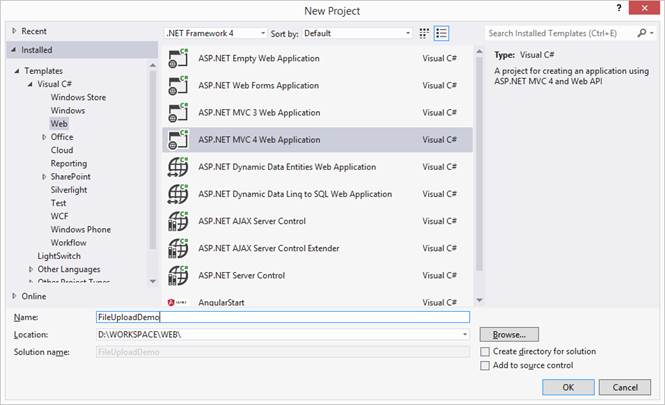Switch to medium icons list view
Viewport: 665px width, 405px height.
coord(442,33)
